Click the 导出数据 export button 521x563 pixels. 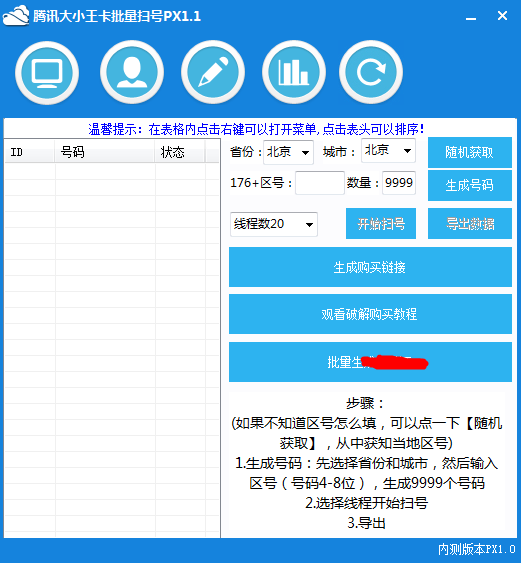tap(470, 223)
